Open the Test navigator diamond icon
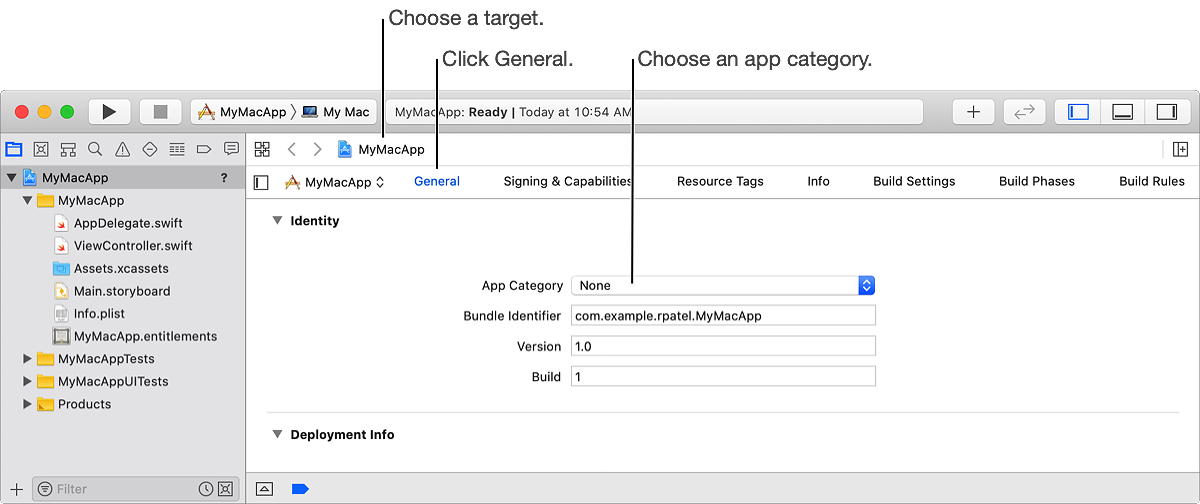This screenshot has height=504, width=1200. (x=150, y=149)
